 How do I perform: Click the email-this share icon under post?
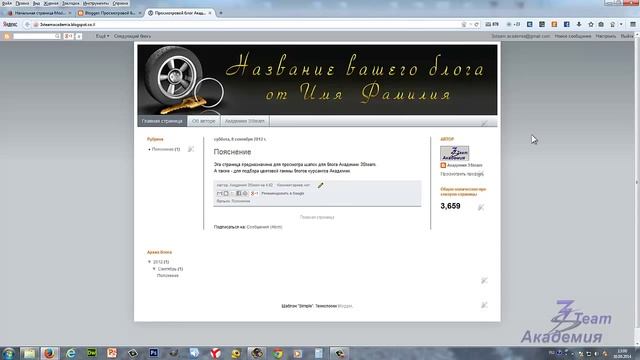[x=219, y=193]
